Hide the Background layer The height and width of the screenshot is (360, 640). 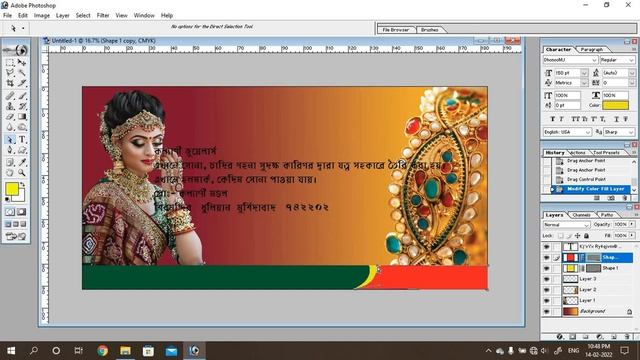coord(547,311)
